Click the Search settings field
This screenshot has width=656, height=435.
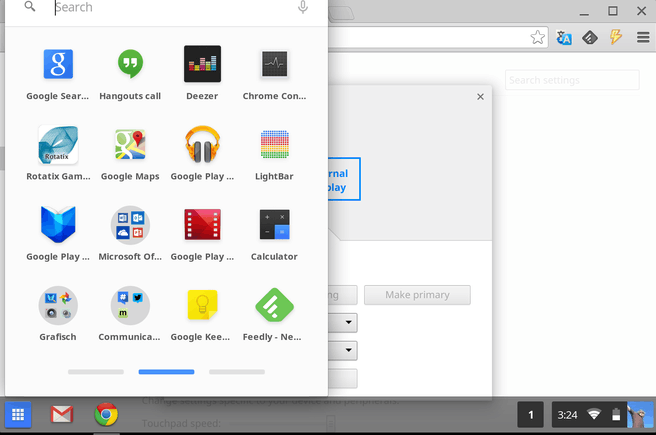coord(572,80)
